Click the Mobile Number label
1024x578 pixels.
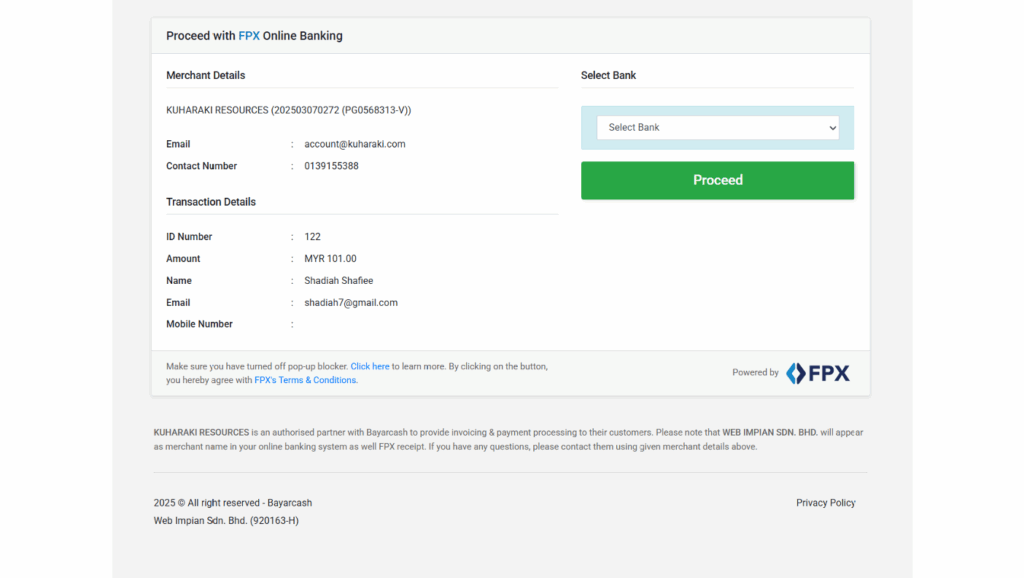(x=199, y=324)
